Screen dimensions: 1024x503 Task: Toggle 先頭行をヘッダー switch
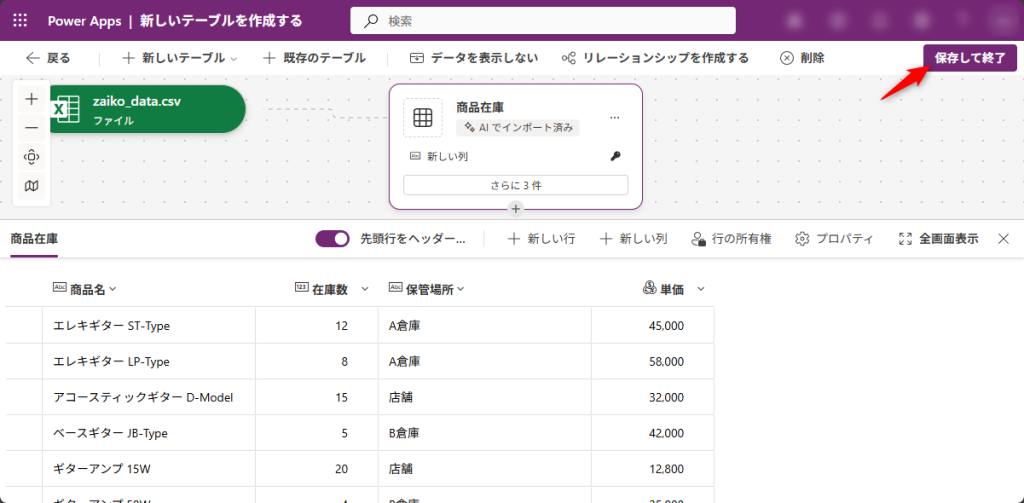[x=332, y=239]
